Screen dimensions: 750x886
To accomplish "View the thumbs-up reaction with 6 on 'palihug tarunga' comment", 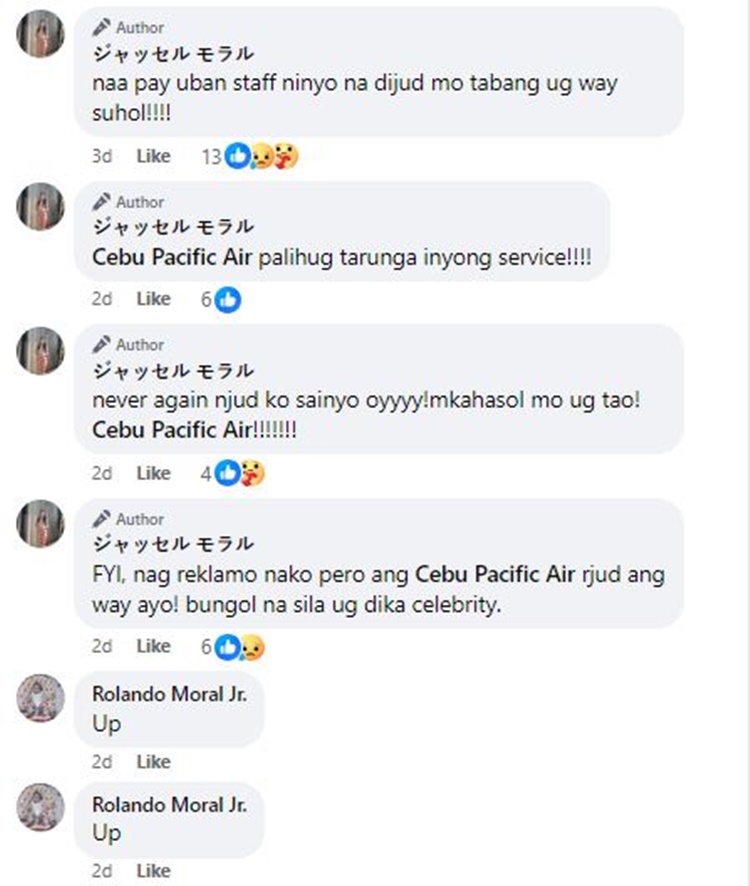I will click(228, 299).
